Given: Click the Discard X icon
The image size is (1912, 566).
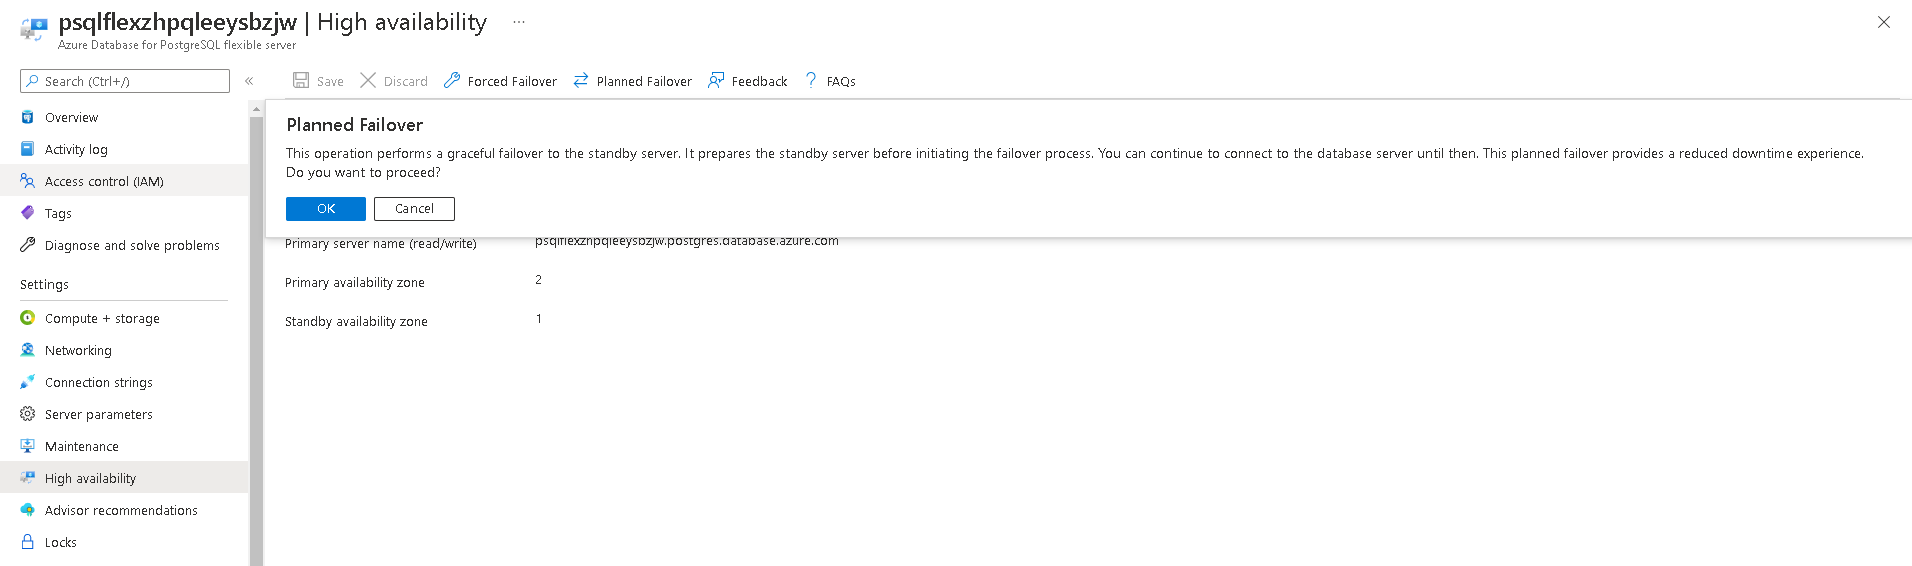Looking at the screenshot, I should pyautogui.click(x=368, y=80).
